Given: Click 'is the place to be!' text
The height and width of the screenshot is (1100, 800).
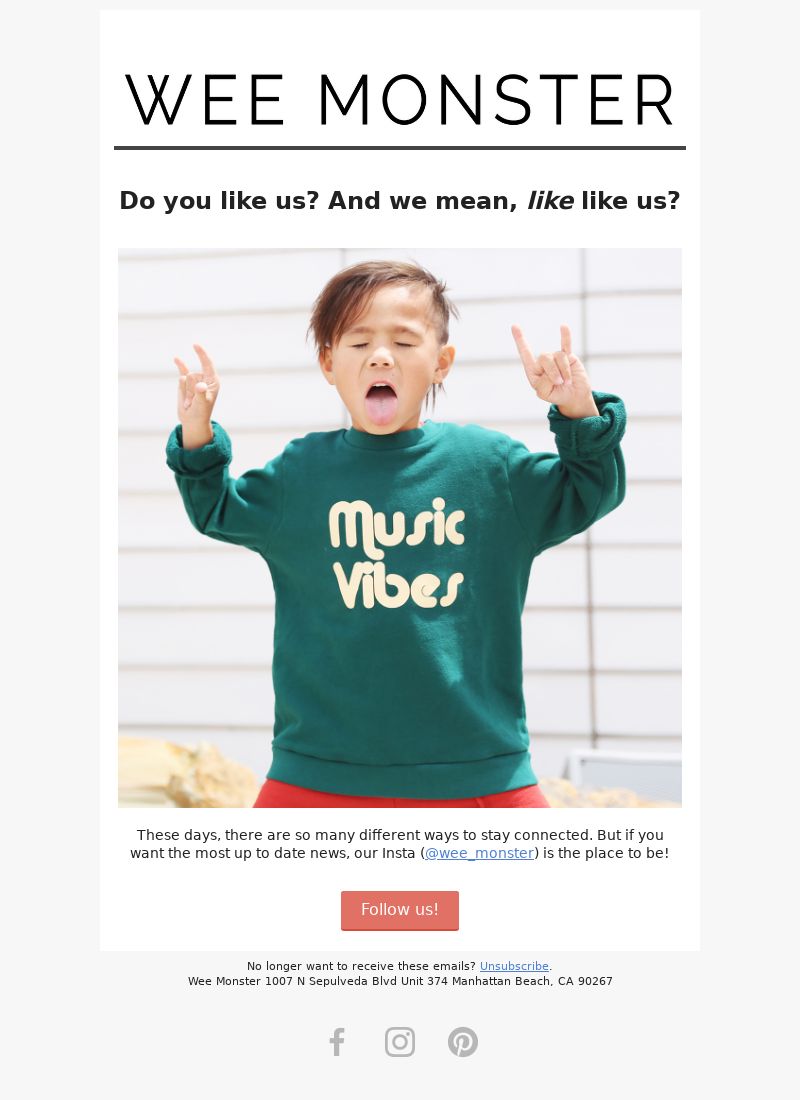Looking at the screenshot, I should point(604,853).
